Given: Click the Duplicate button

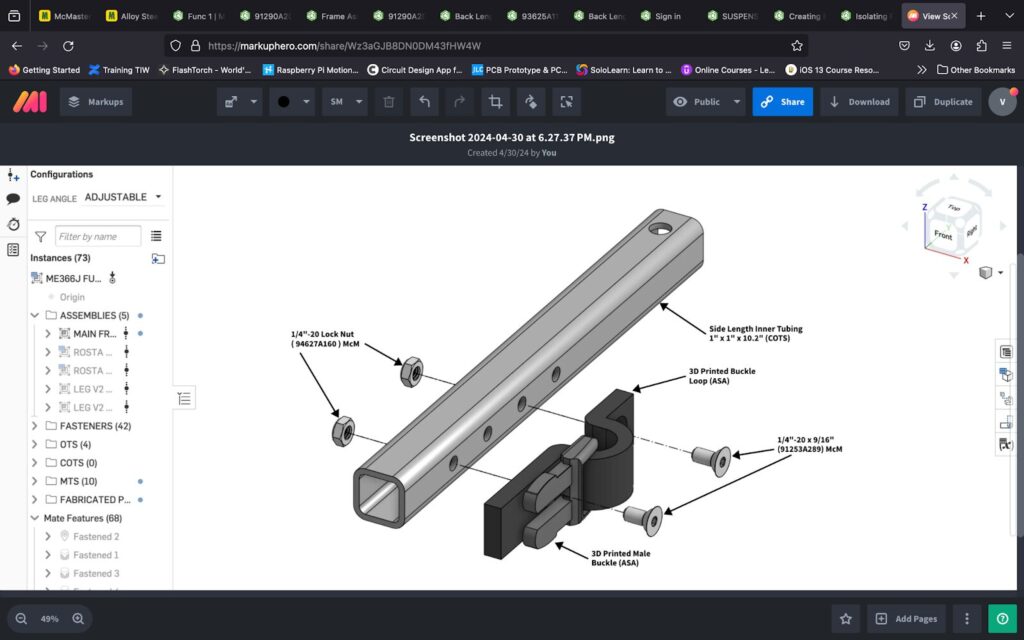Looking at the screenshot, I should click(x=943, y=102).
